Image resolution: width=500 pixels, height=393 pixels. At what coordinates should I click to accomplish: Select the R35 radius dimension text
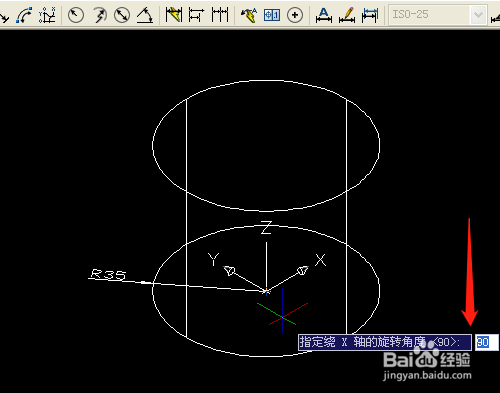pyautogui.click(x=108, y=274)
